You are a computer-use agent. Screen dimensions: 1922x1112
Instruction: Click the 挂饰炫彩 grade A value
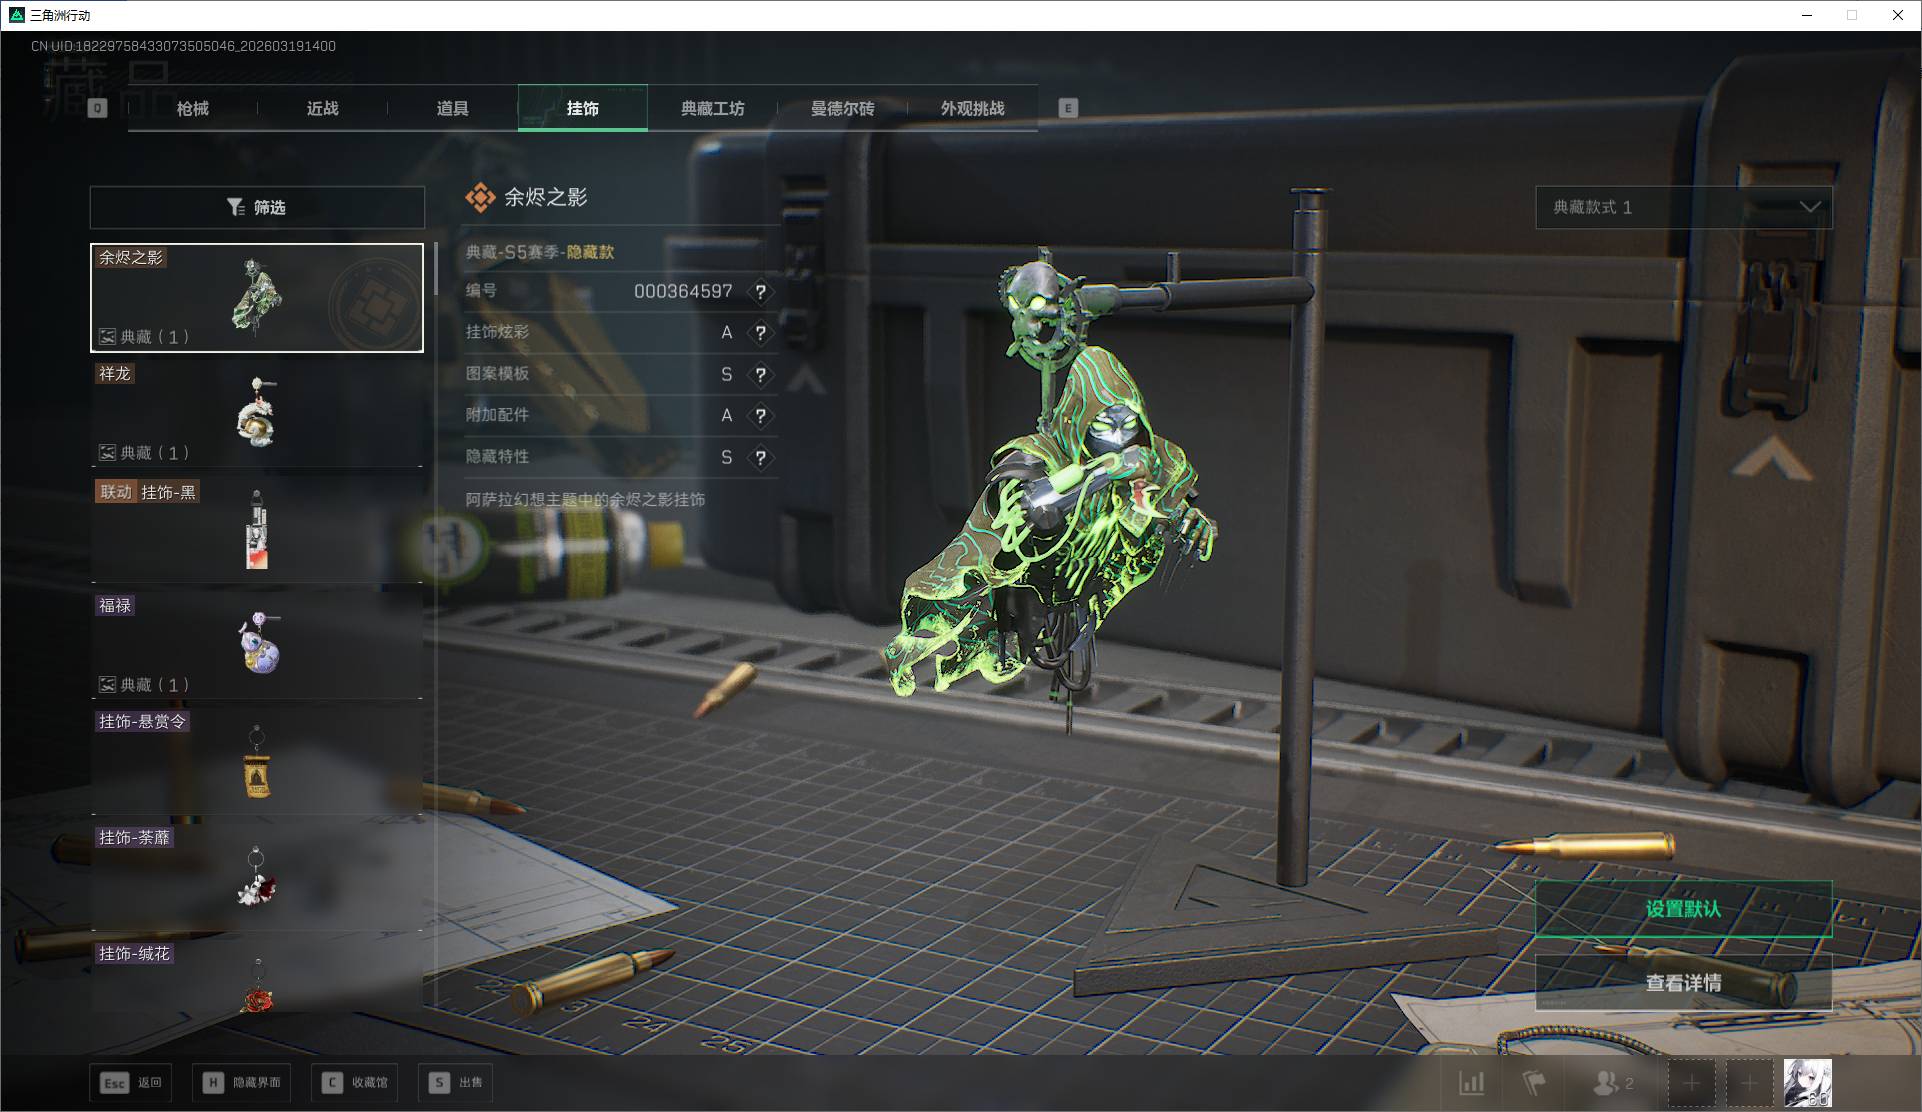coord(727,333)
